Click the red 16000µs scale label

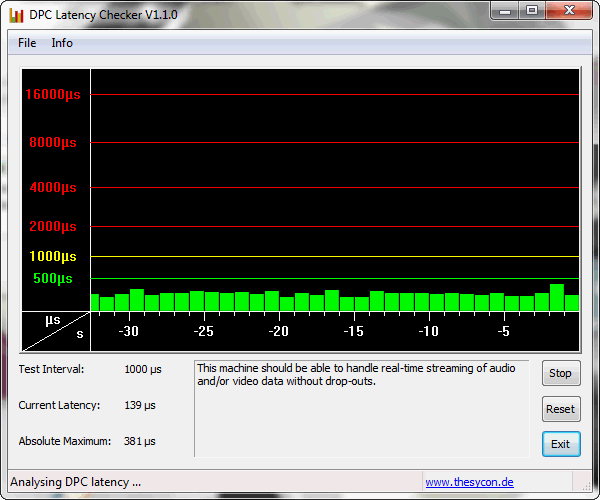pos(53,95)
